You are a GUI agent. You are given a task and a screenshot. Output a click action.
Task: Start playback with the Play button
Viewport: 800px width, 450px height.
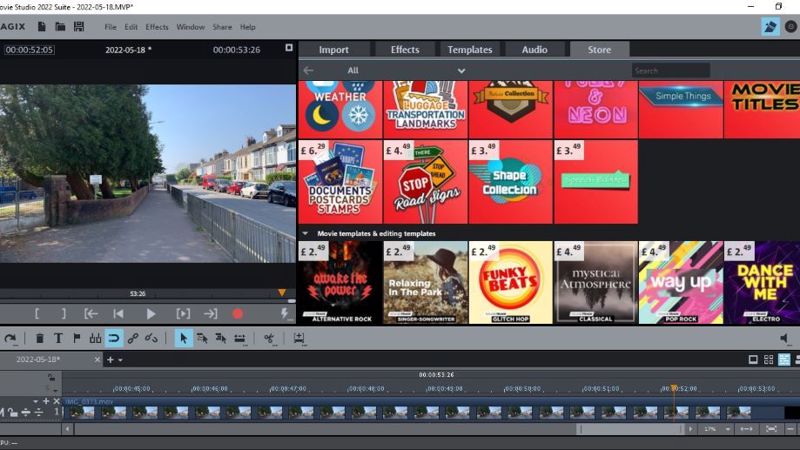[x=151, y=314]
